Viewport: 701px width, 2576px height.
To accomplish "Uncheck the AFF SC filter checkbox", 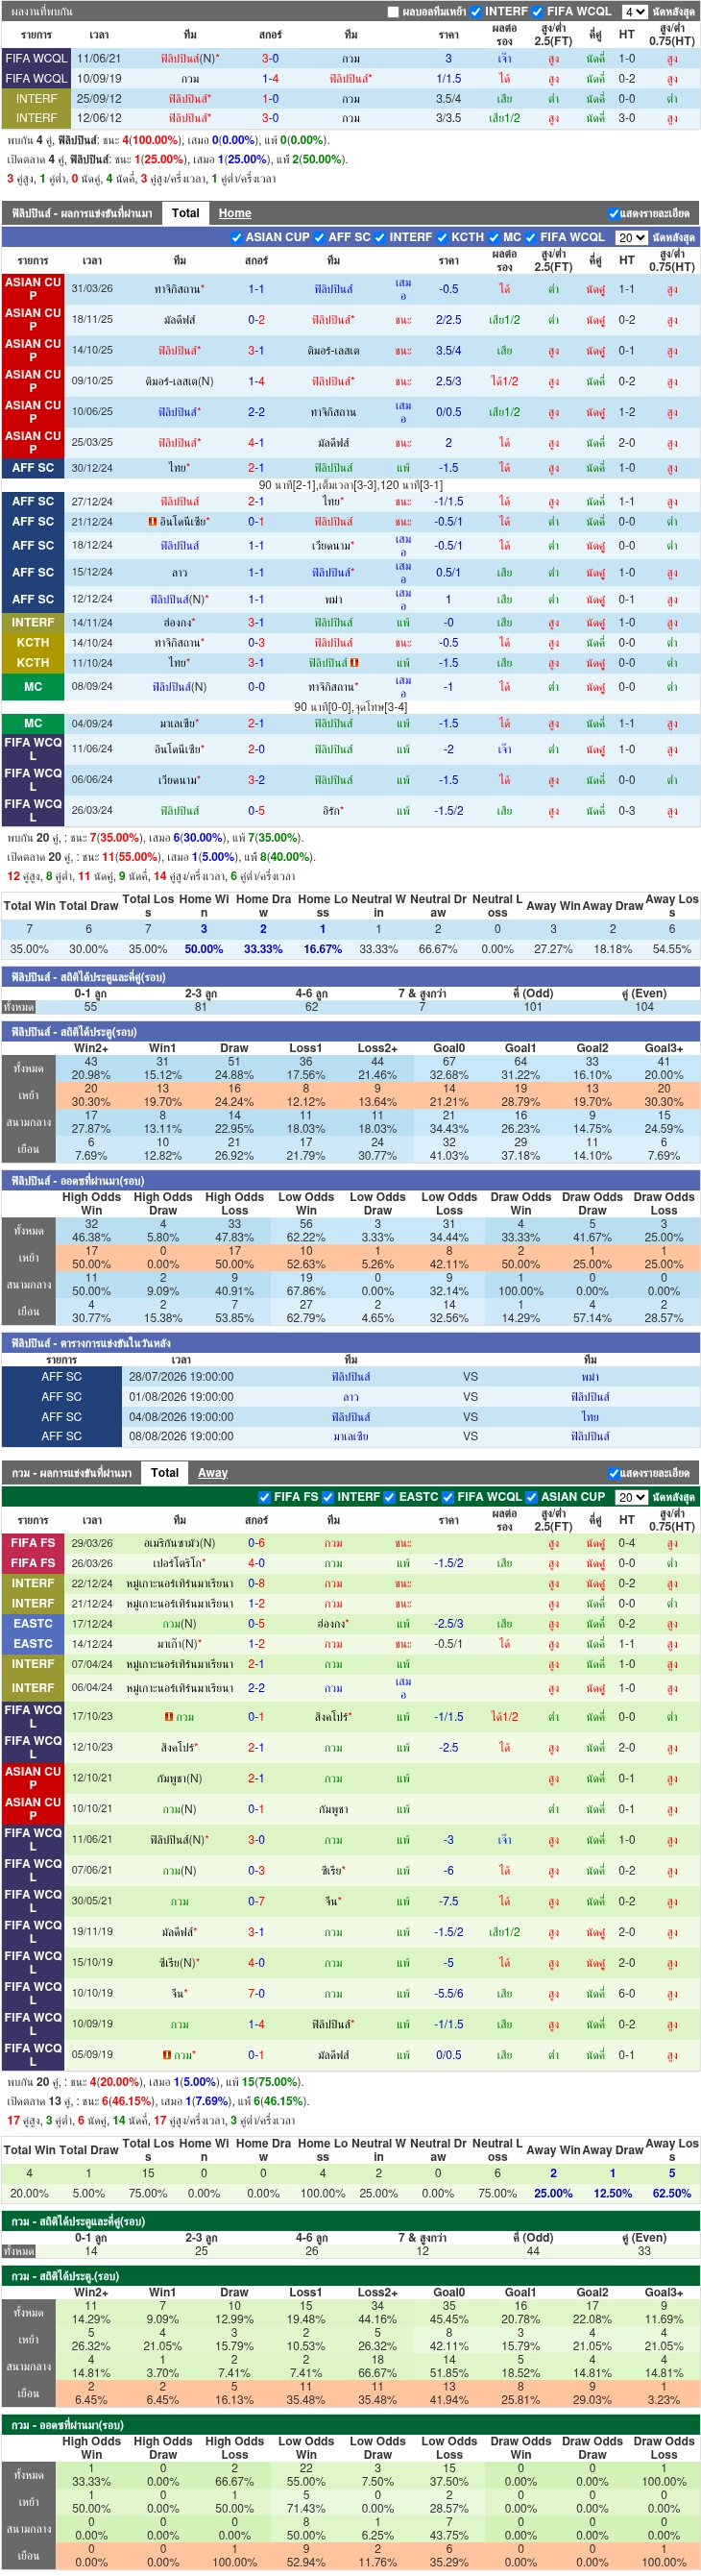I will (x=320, y=237).
